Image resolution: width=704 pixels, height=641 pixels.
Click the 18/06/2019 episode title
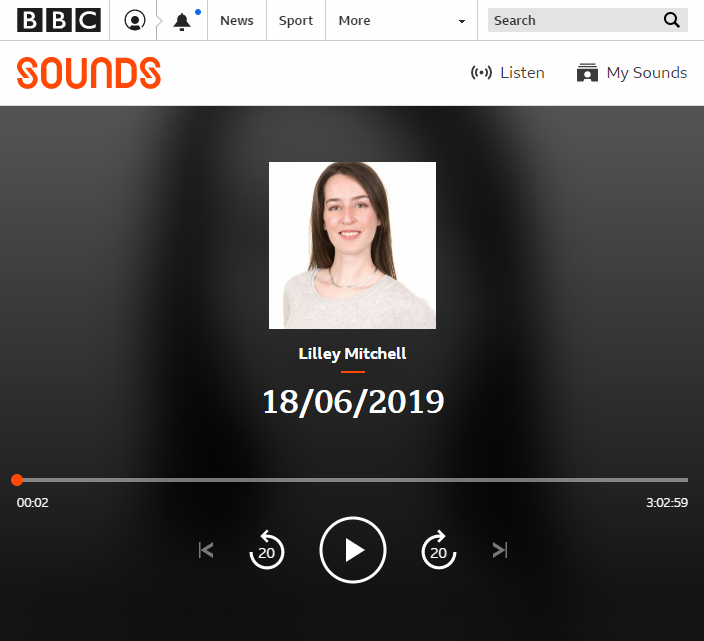[x=353, y=402]
